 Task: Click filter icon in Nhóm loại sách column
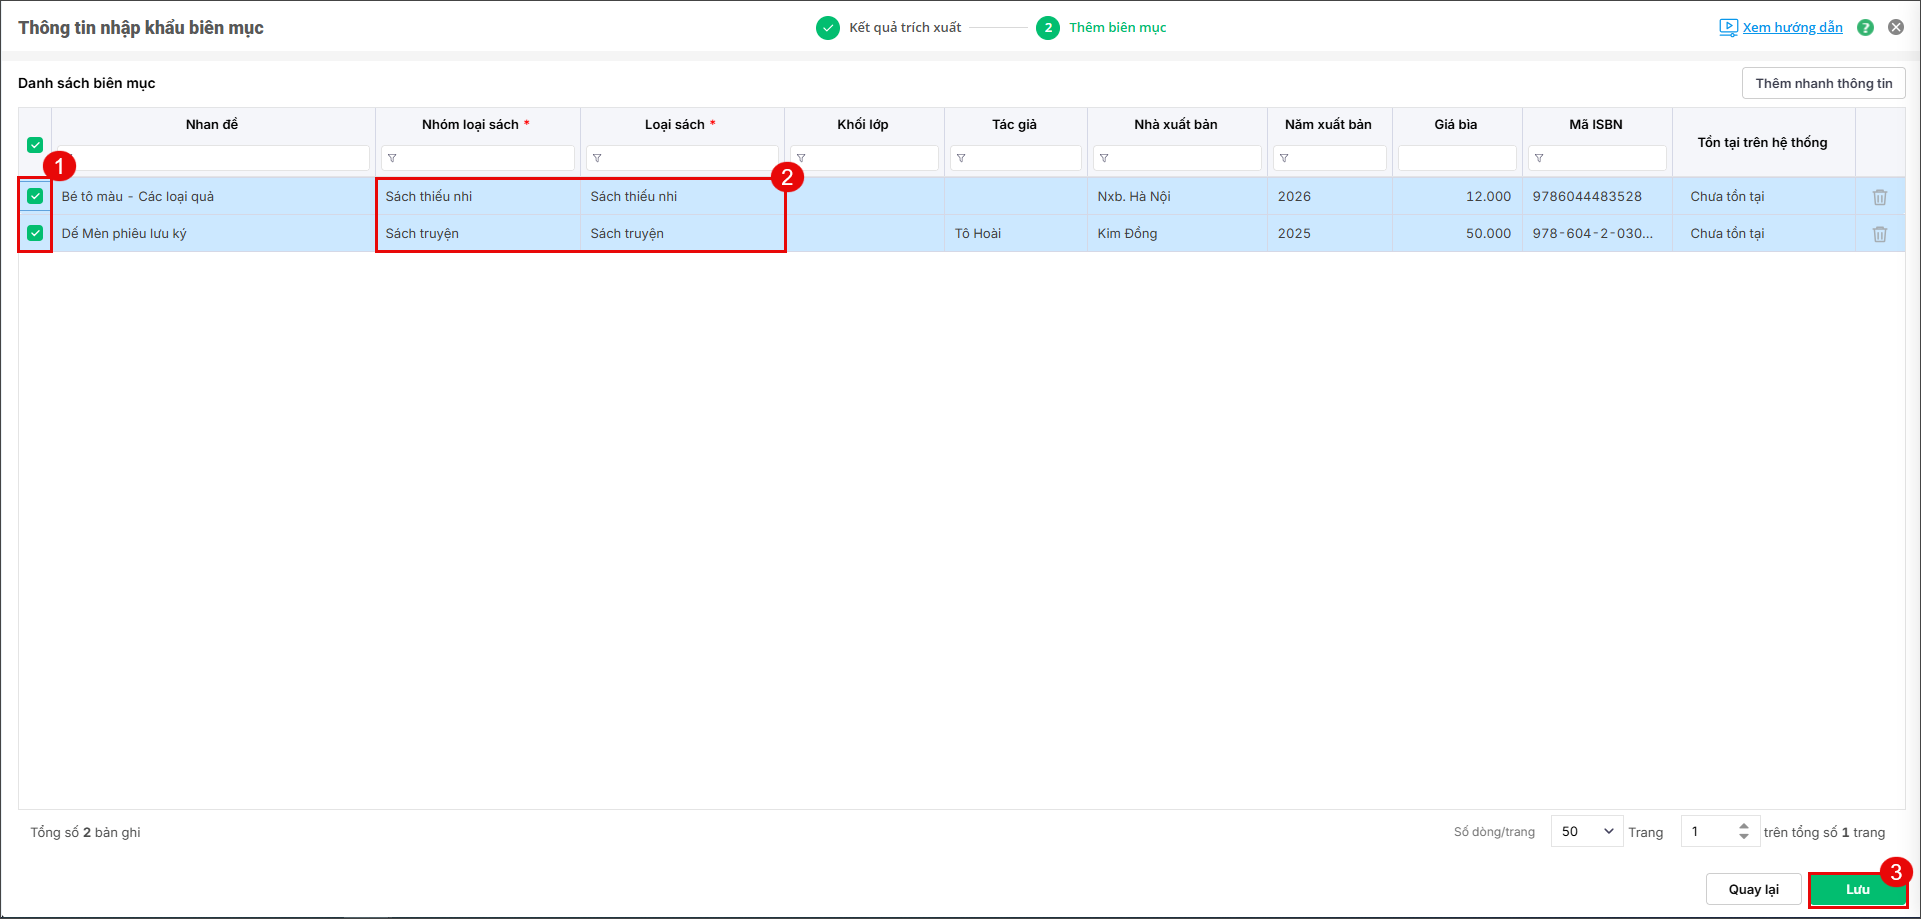(392, 158)
